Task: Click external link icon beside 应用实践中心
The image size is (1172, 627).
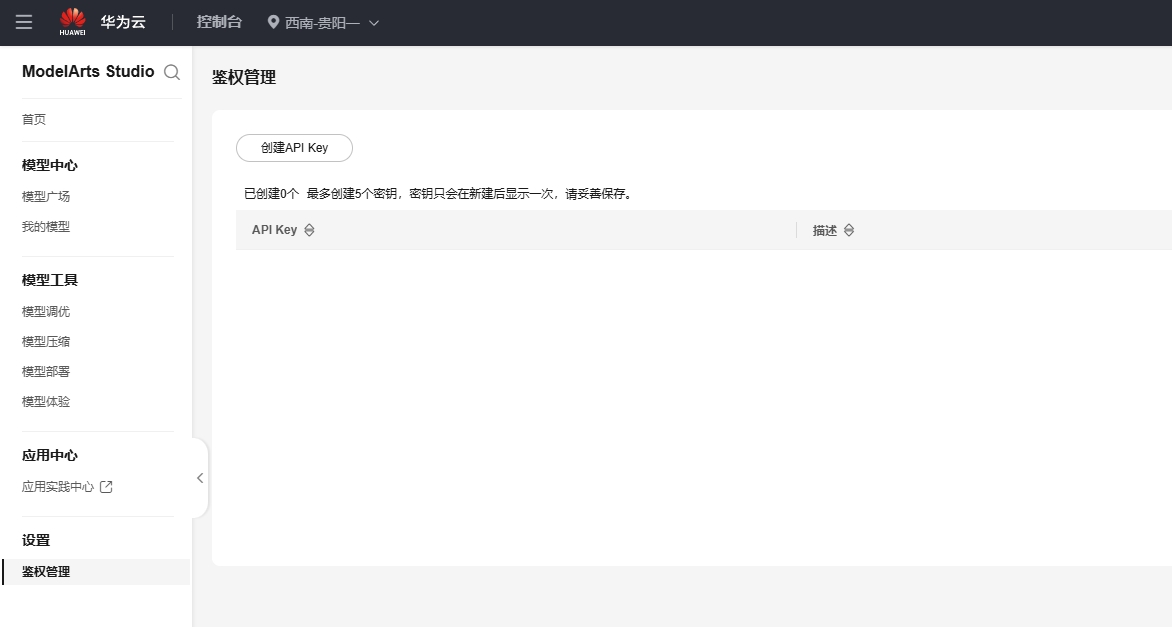Action: point(106,487)
